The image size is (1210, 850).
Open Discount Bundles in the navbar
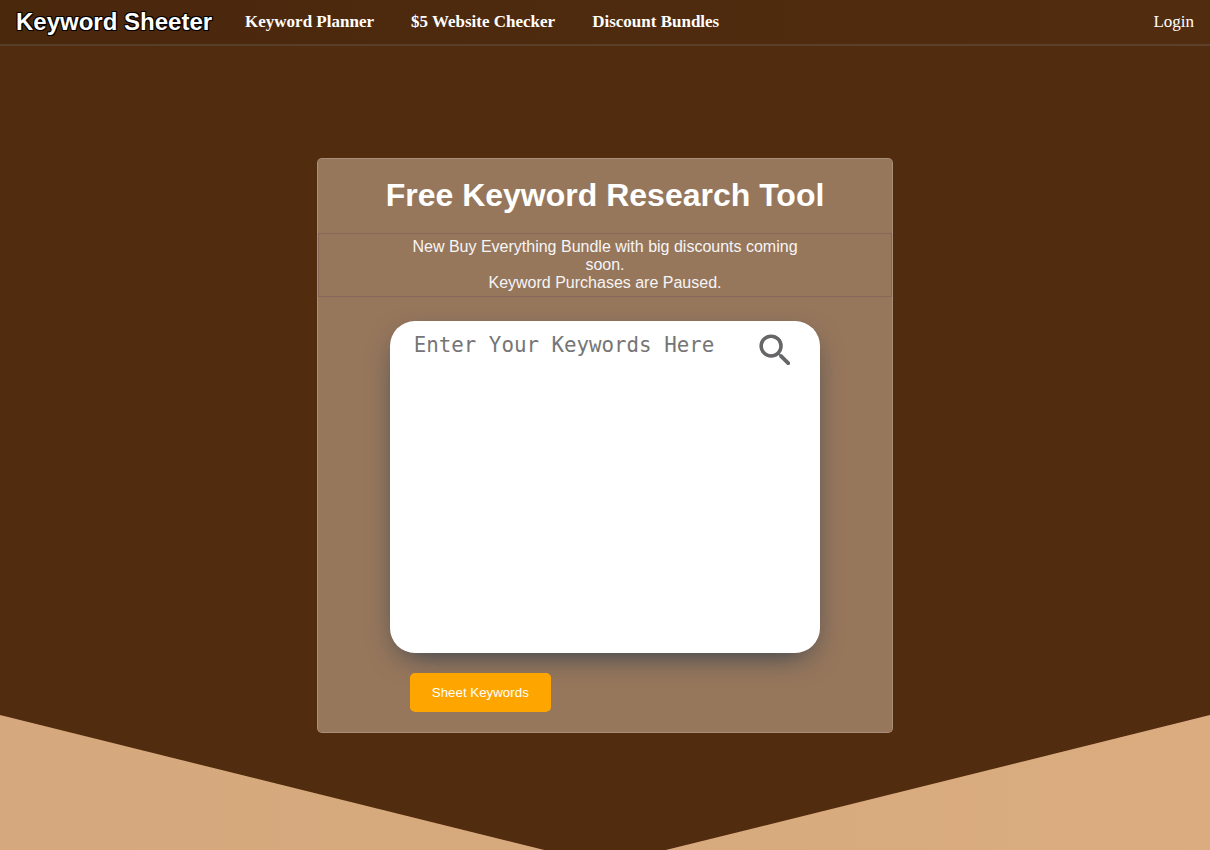tap(655, 22)
